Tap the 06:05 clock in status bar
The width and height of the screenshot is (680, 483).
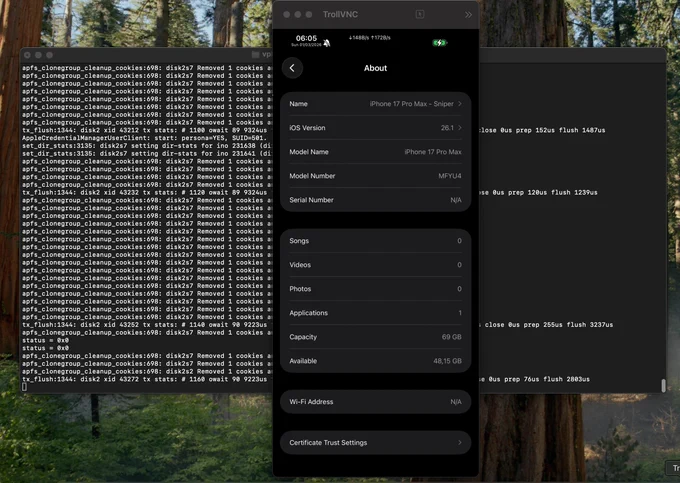point(306,38)
